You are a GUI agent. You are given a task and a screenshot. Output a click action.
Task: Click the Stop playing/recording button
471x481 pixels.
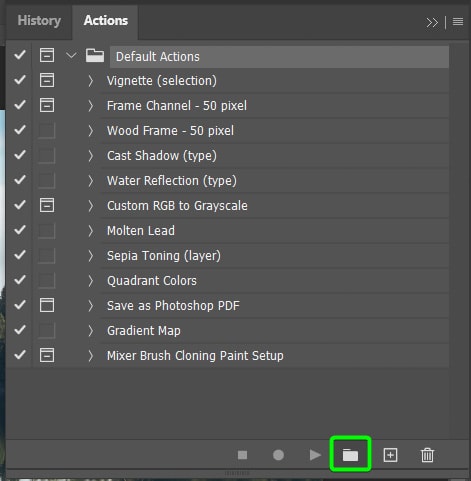click(242, 455)
